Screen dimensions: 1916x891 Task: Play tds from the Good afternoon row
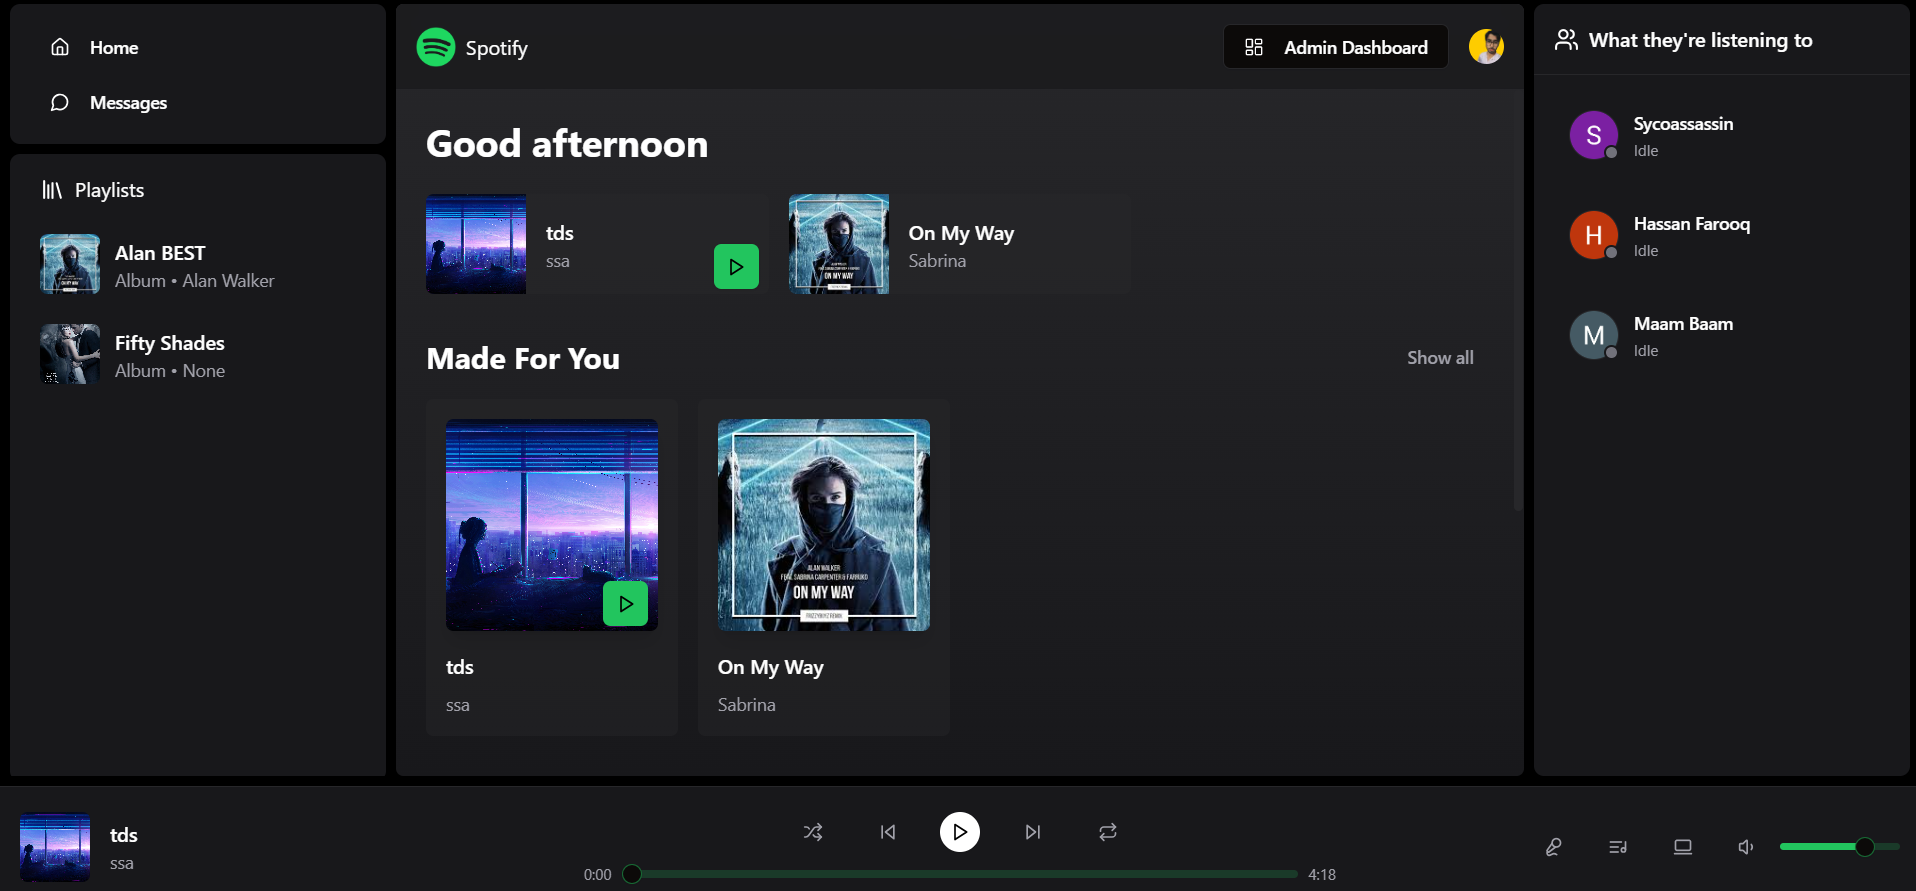point(736,267)
